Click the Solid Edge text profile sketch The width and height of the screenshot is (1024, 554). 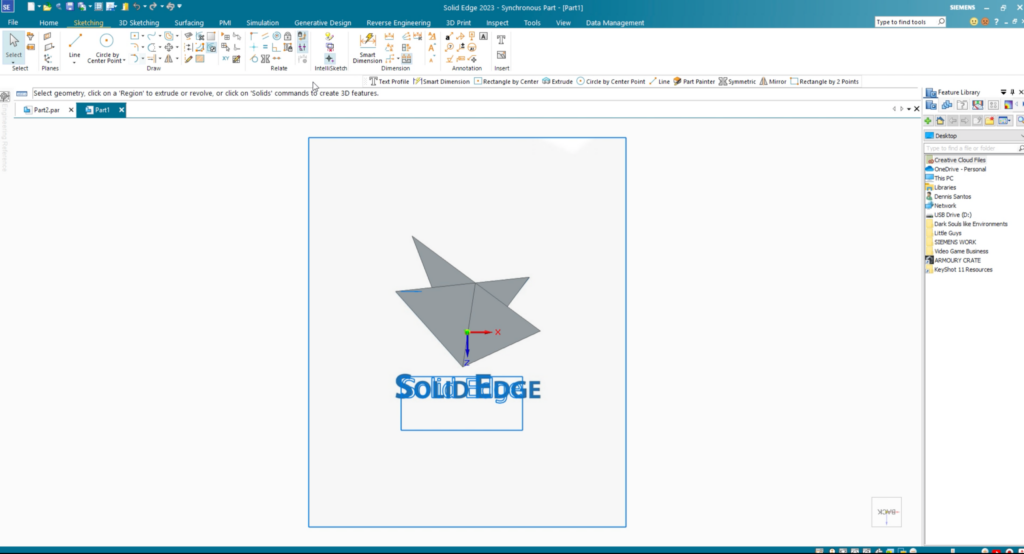pos(468,388)
